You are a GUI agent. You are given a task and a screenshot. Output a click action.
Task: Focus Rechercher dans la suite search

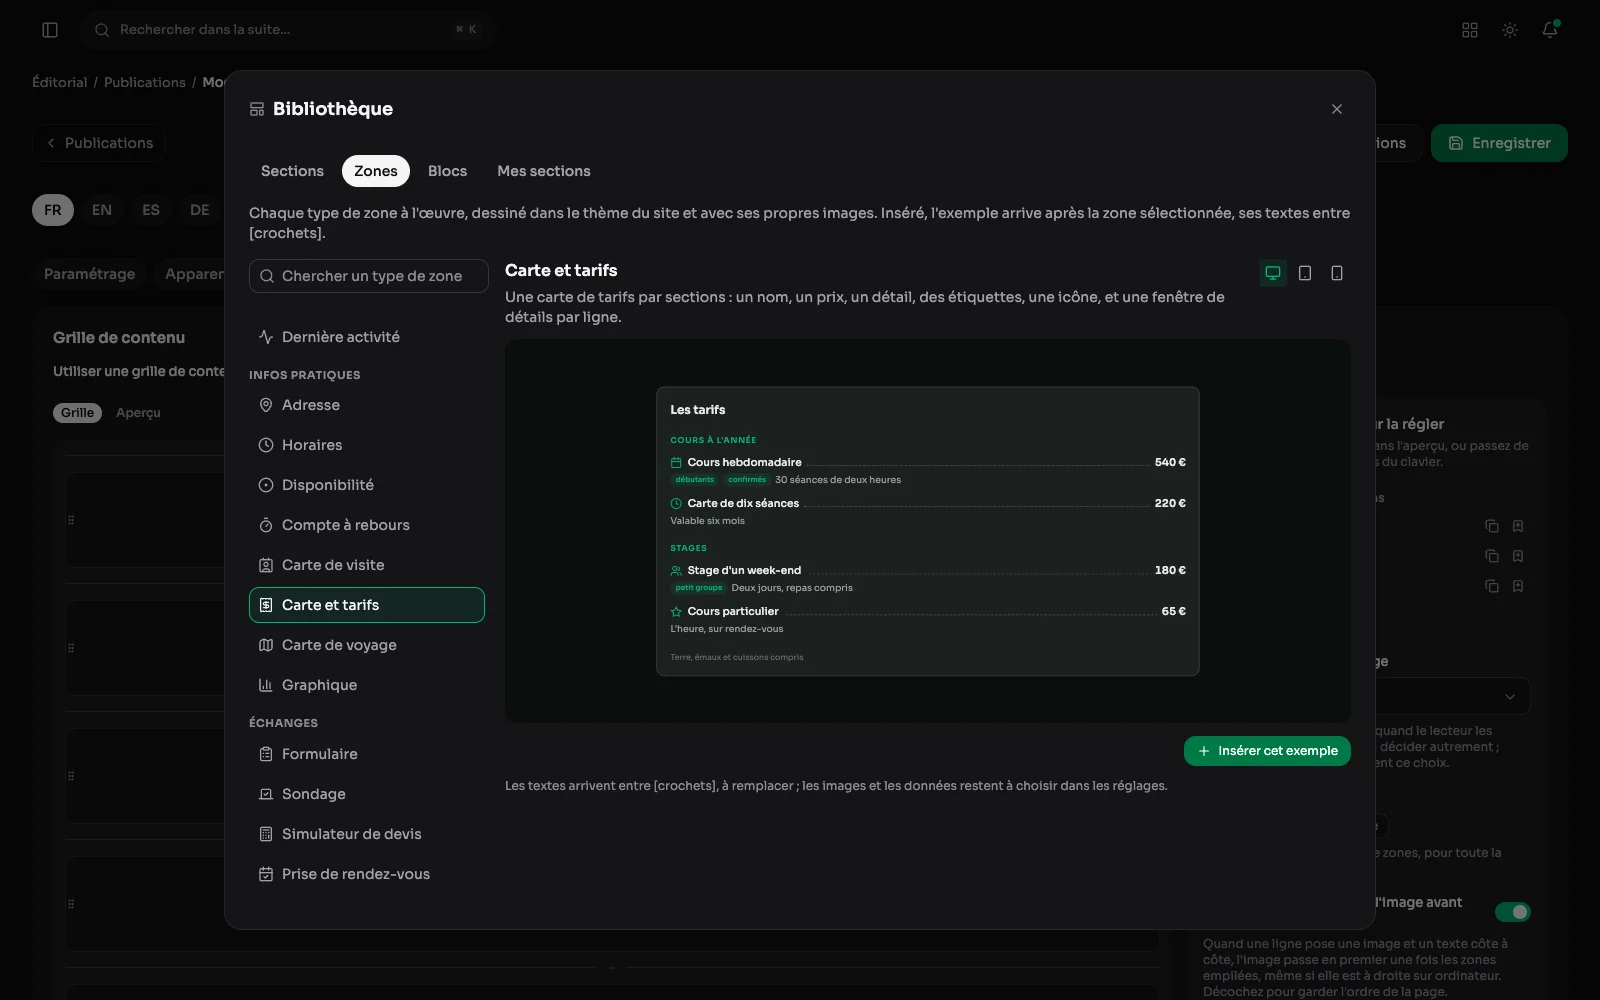[288, 30]
